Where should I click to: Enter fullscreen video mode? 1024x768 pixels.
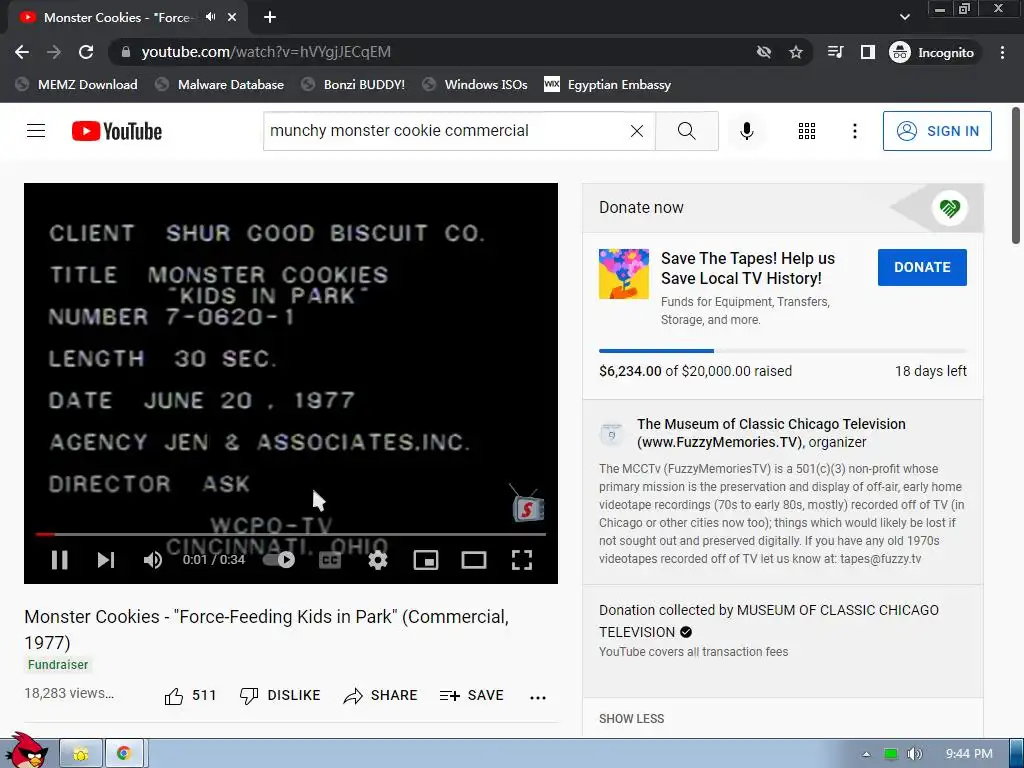(x=521, y=560)
